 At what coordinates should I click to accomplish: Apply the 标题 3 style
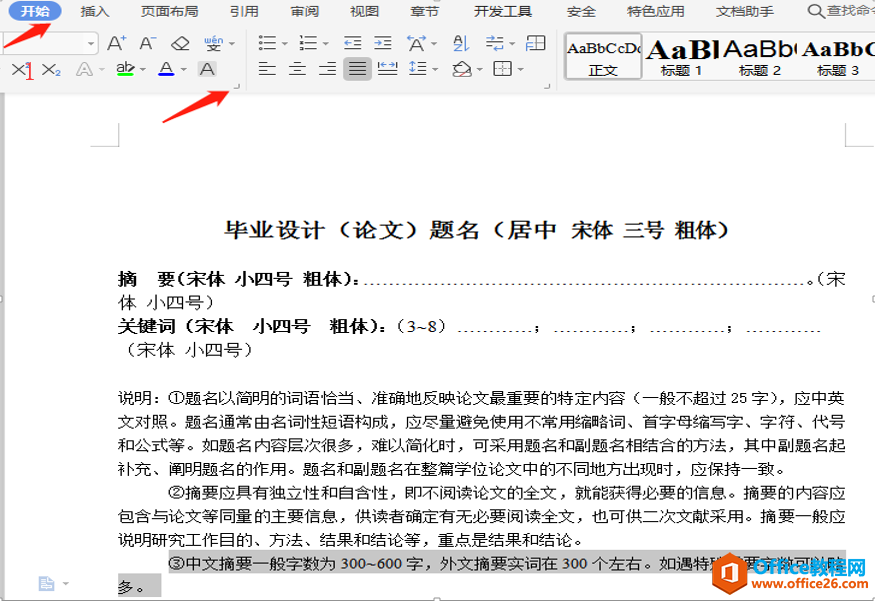(x=838, y=56)
